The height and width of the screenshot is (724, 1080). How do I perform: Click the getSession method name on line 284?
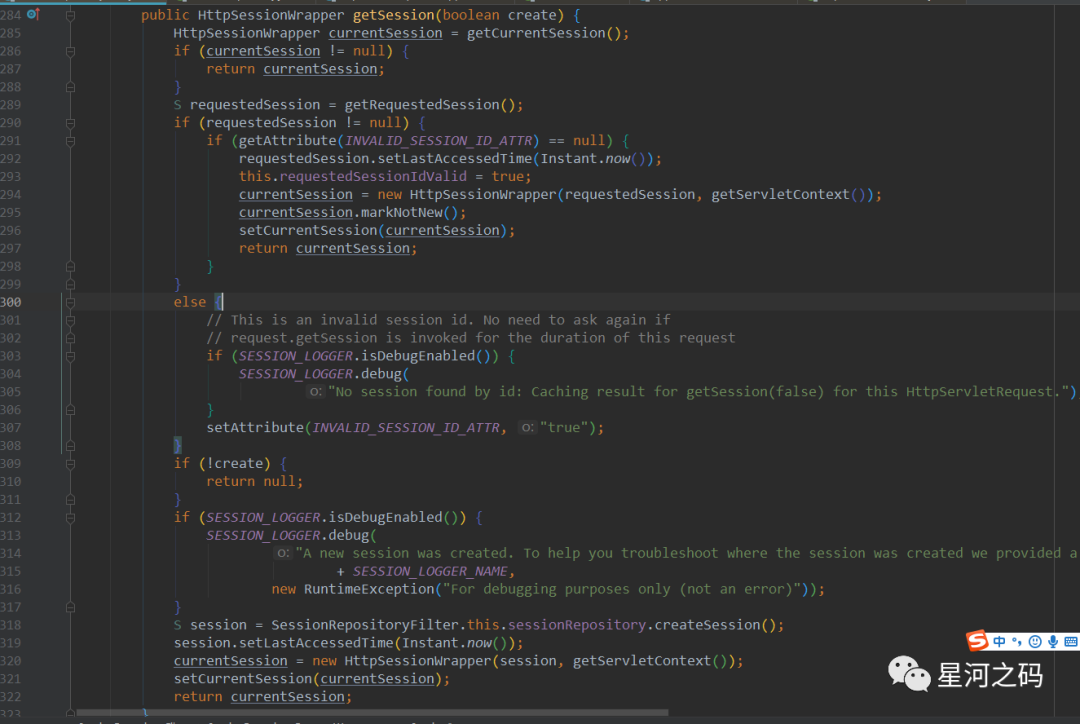pos(394,15)
